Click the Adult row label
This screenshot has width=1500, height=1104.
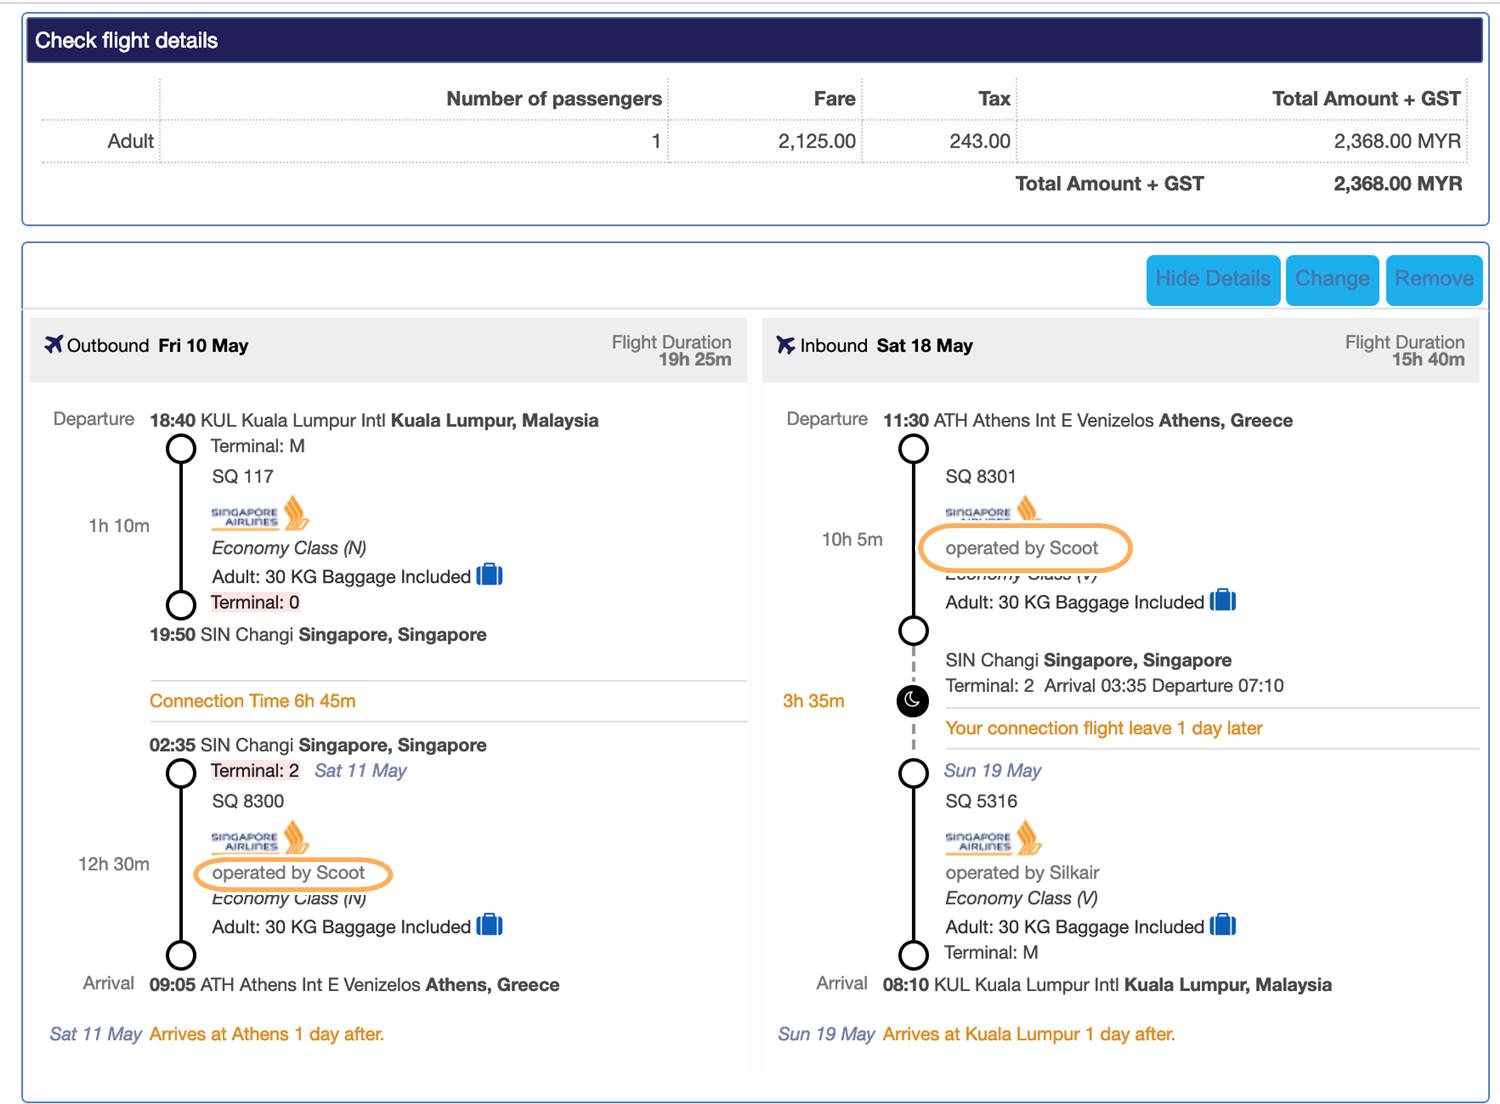[131, 141]
